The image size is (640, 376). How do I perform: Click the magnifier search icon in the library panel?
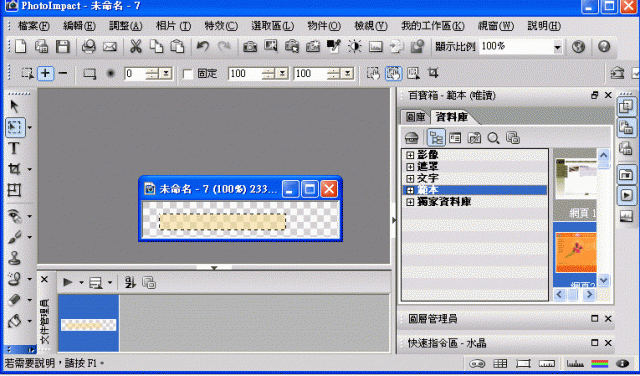(493, 138)
